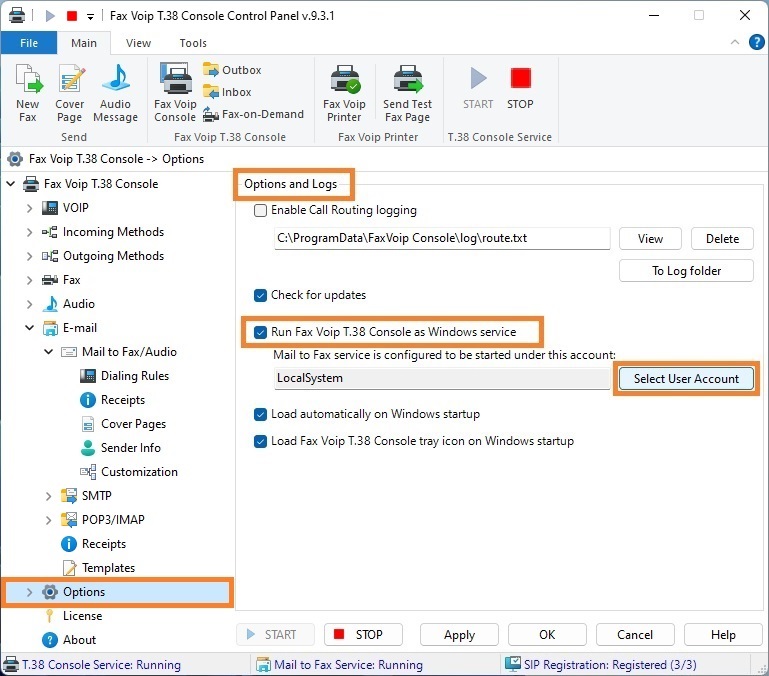Collapse the Fax Voip T.38 Console root
Viewport: 769px width, 676px height.
[x=11, y=184]
